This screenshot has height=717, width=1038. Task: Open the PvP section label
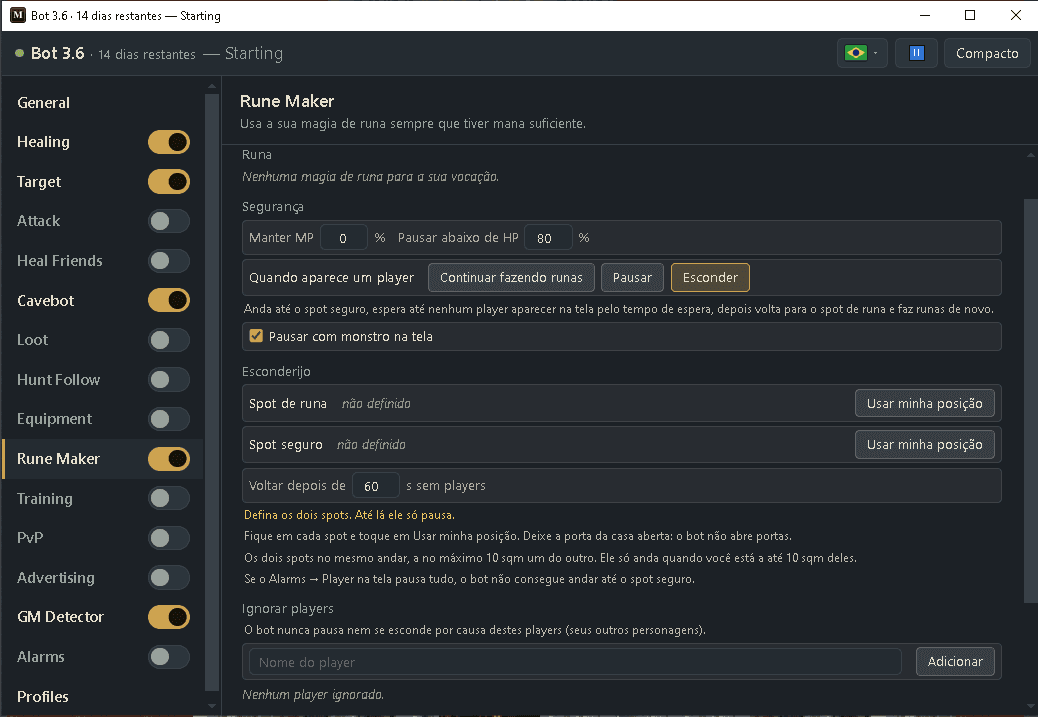click(30, 538)
